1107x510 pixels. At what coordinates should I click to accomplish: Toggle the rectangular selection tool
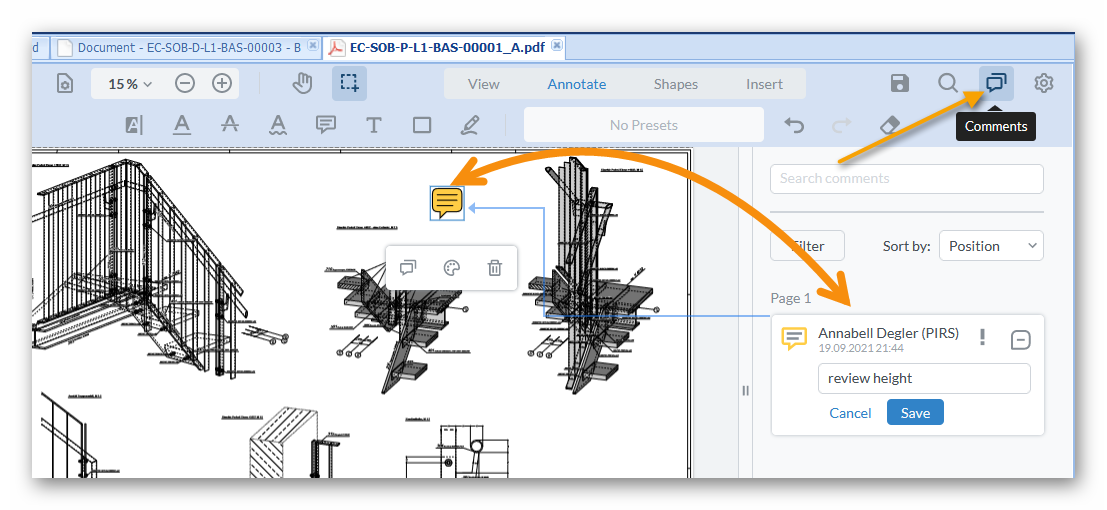(349, 84)
